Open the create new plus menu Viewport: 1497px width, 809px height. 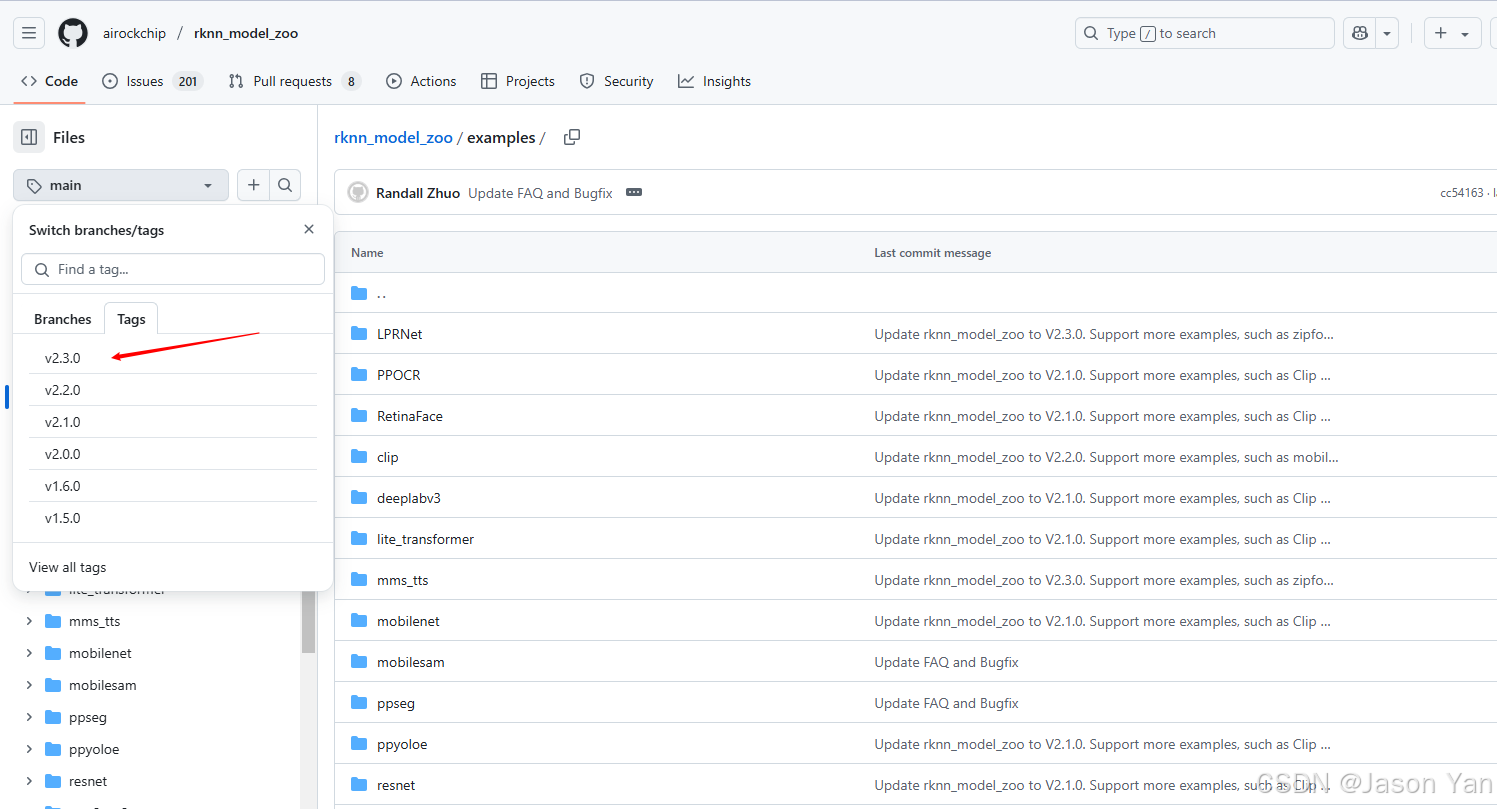pos(1452,33)
